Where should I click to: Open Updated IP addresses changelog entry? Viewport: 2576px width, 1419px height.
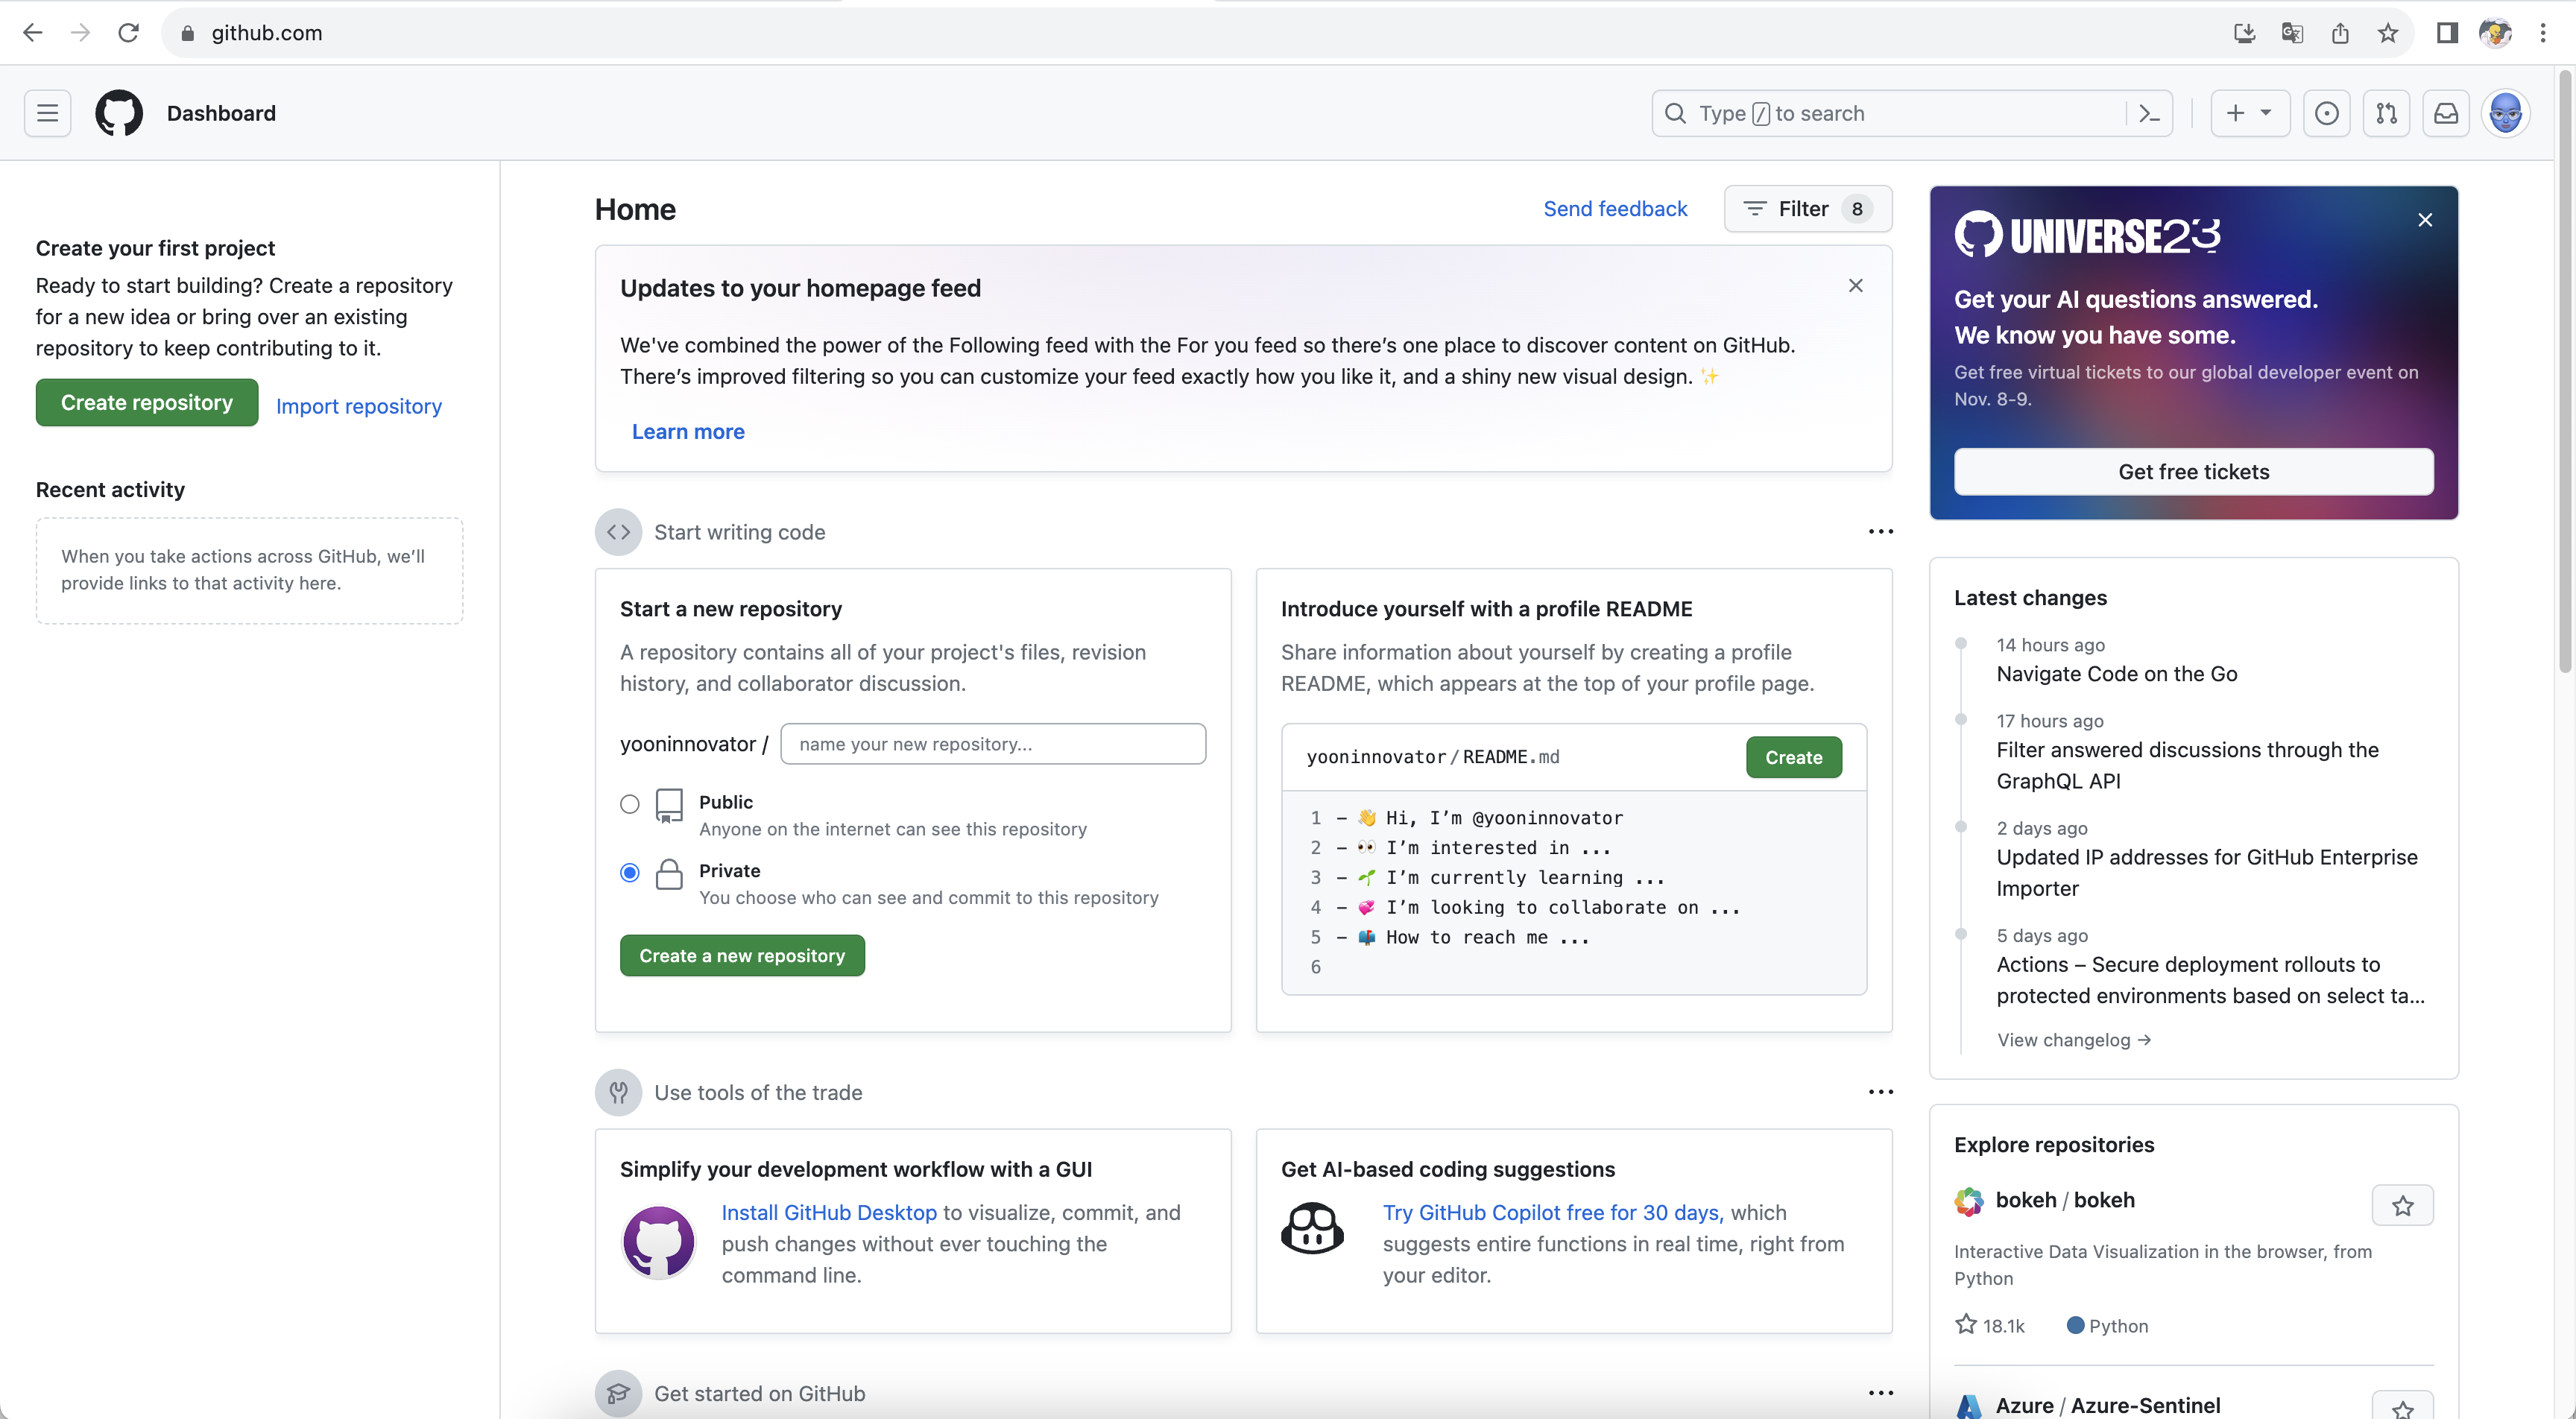(x=2207, y=872)
